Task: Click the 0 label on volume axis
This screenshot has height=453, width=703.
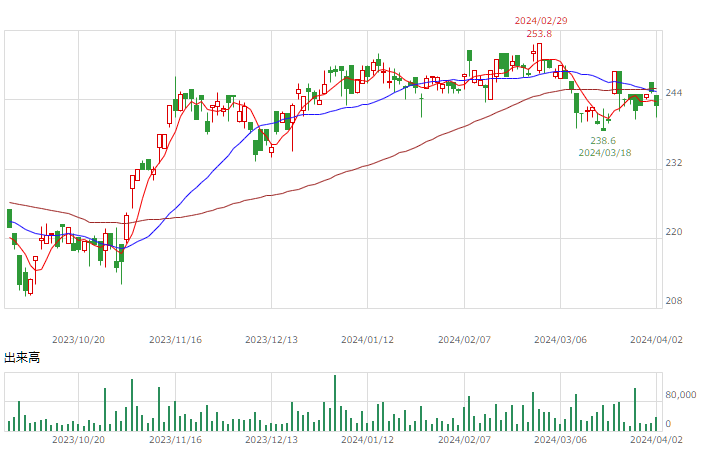Action: tap(668, 424)
